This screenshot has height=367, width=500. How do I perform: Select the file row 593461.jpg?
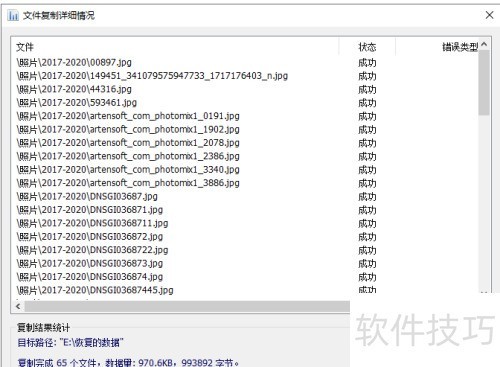(x=77, y=102)
